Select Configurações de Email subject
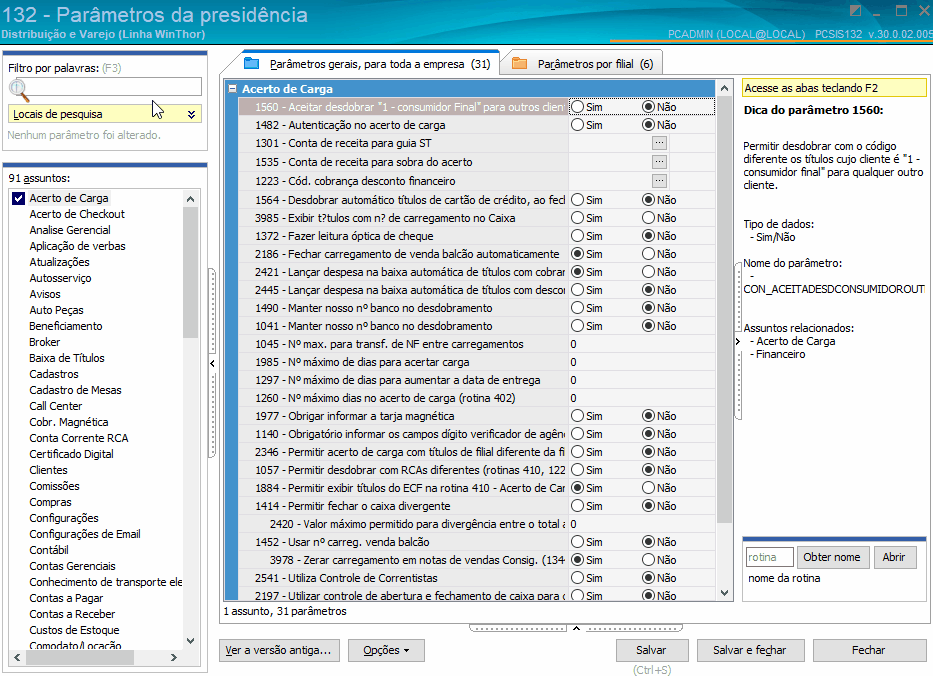 [x=84, y=534]
